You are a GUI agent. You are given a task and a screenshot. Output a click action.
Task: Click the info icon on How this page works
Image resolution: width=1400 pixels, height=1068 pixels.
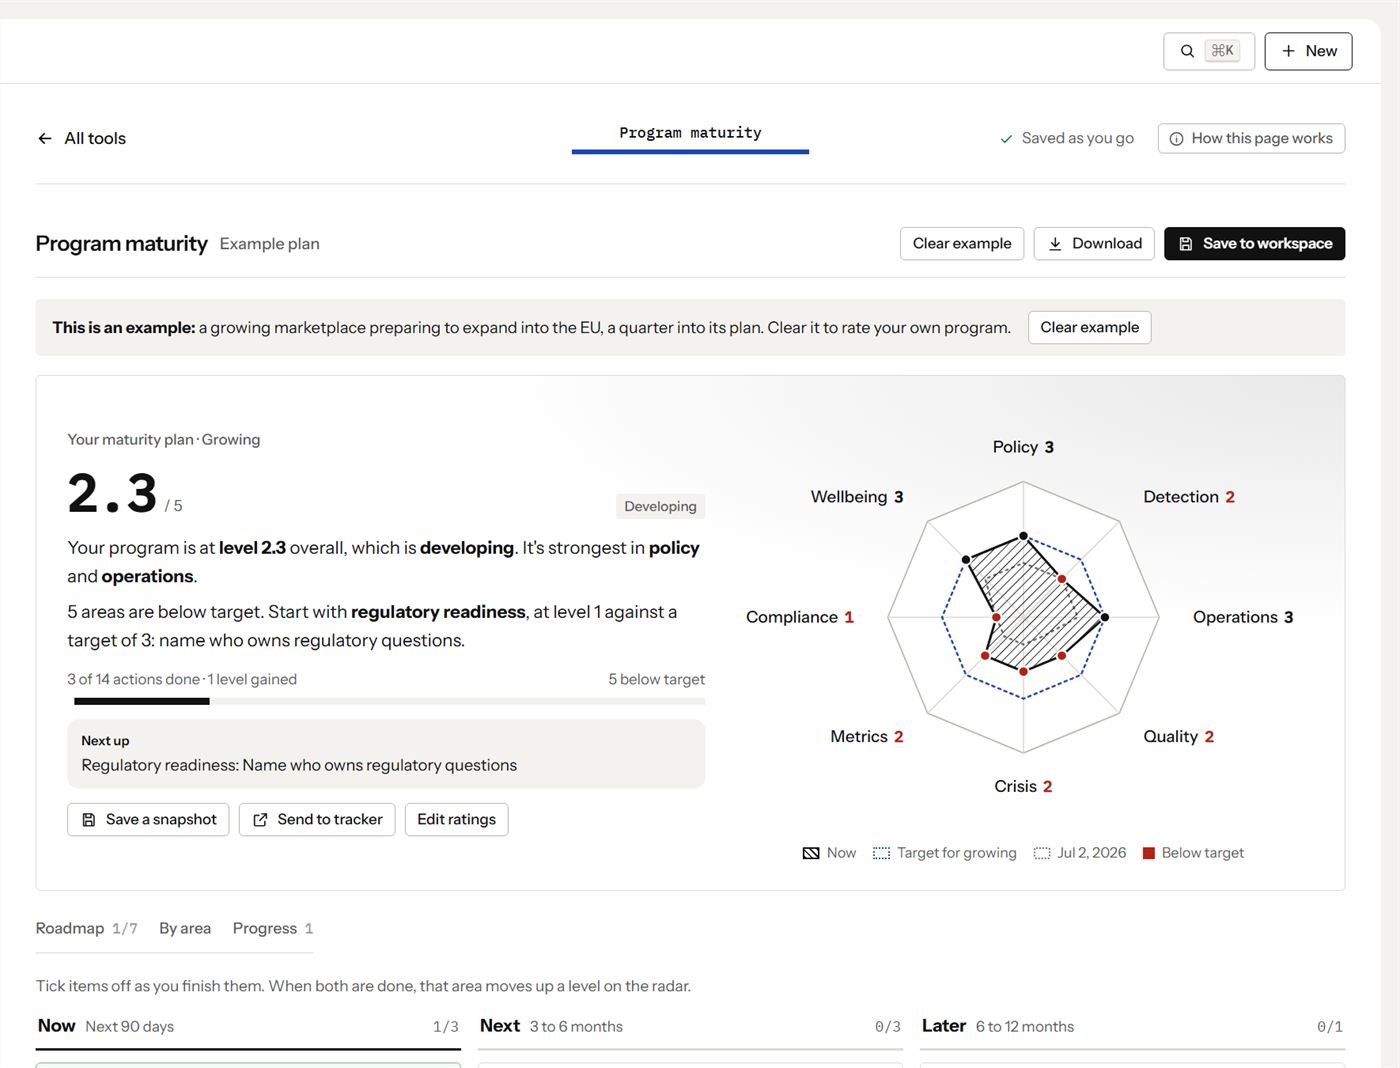click(1177, 139)
